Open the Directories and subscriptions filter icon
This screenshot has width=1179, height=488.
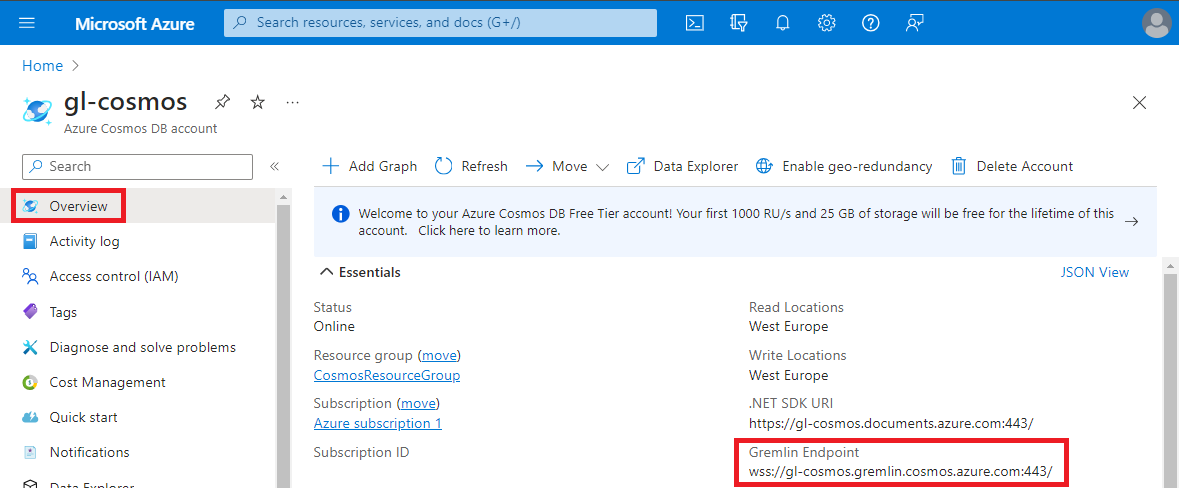tap(739, 22)
